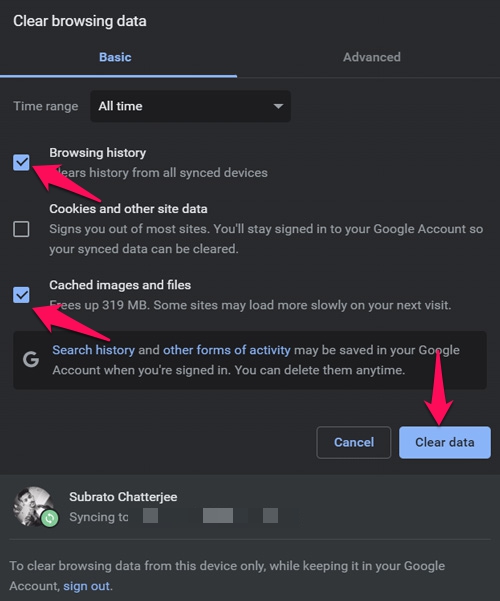The image size is (500, 601).
Task: Click the Cookies and other site data label
Action: (128, 209)
